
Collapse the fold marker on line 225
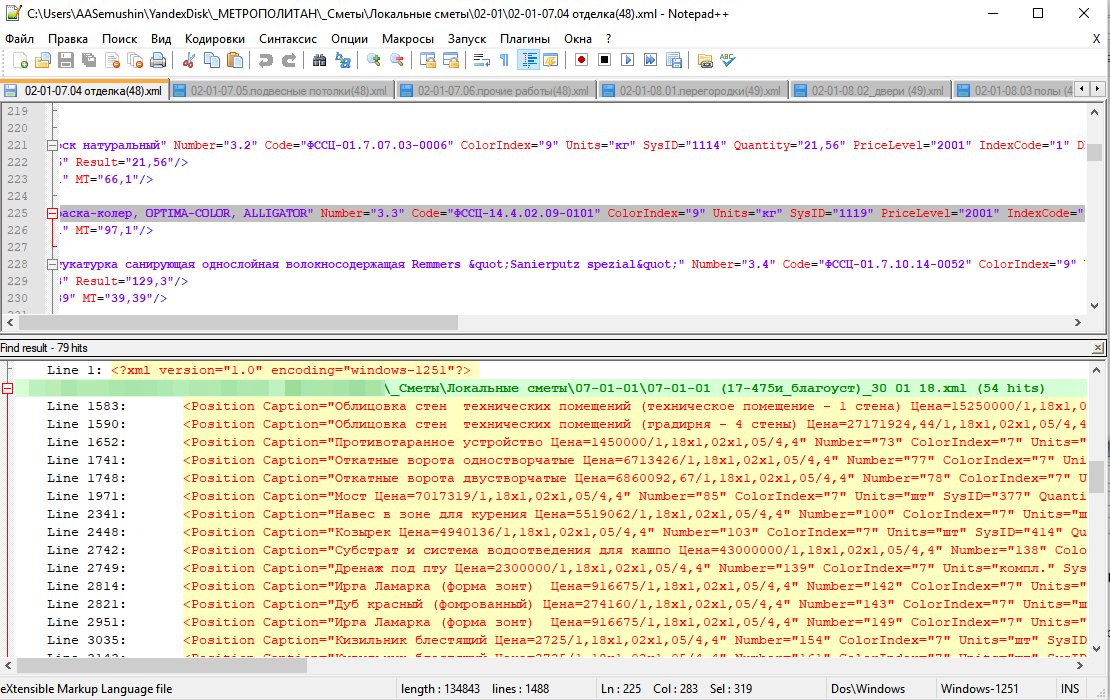click(52, 213)
